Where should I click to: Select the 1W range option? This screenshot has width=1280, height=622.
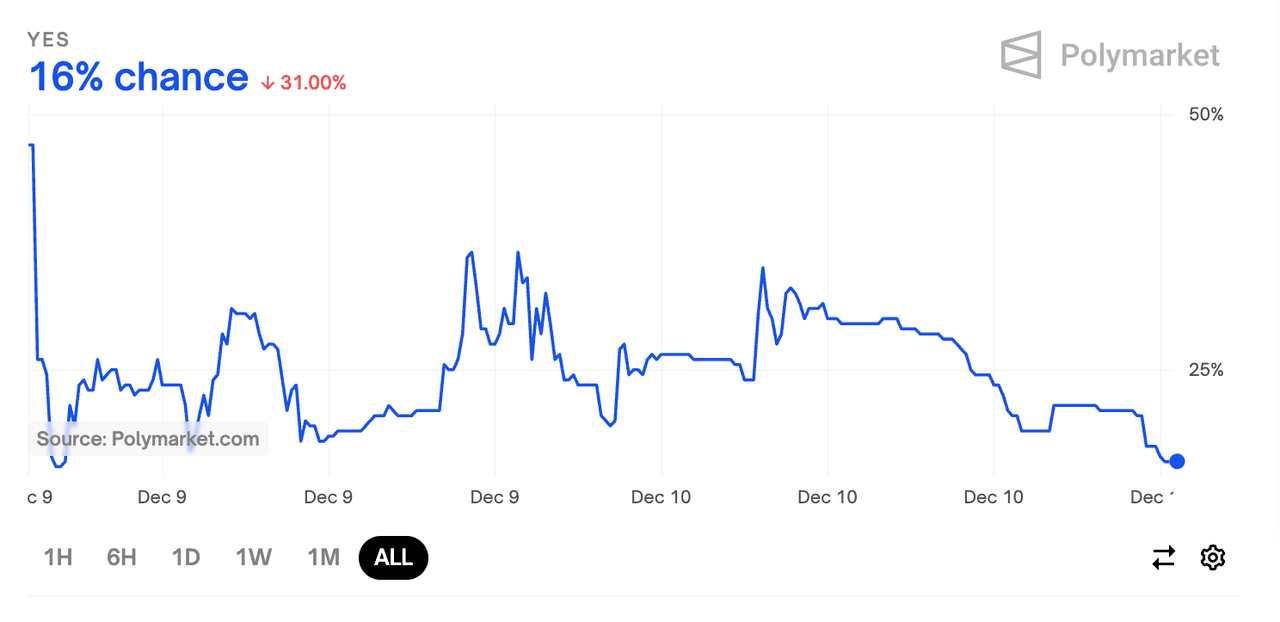pyautogui.click(x=254, y=557)
